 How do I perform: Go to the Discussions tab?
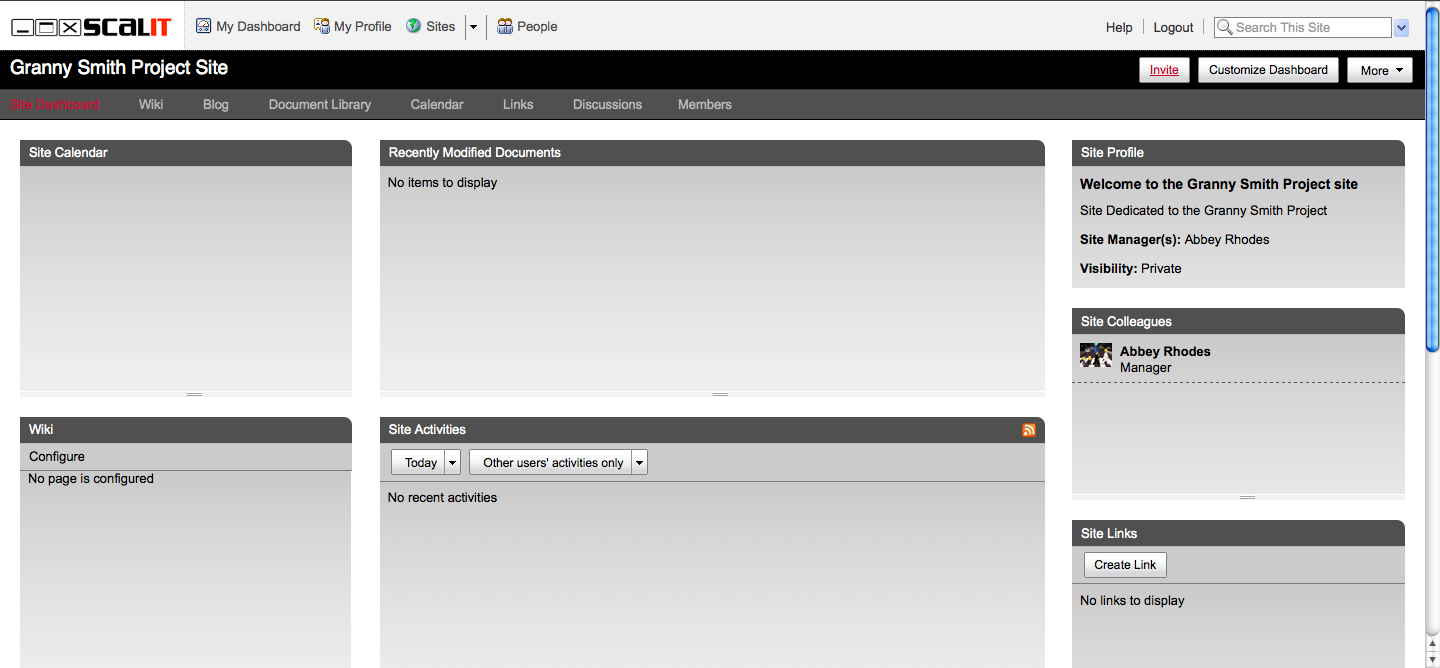607,104
